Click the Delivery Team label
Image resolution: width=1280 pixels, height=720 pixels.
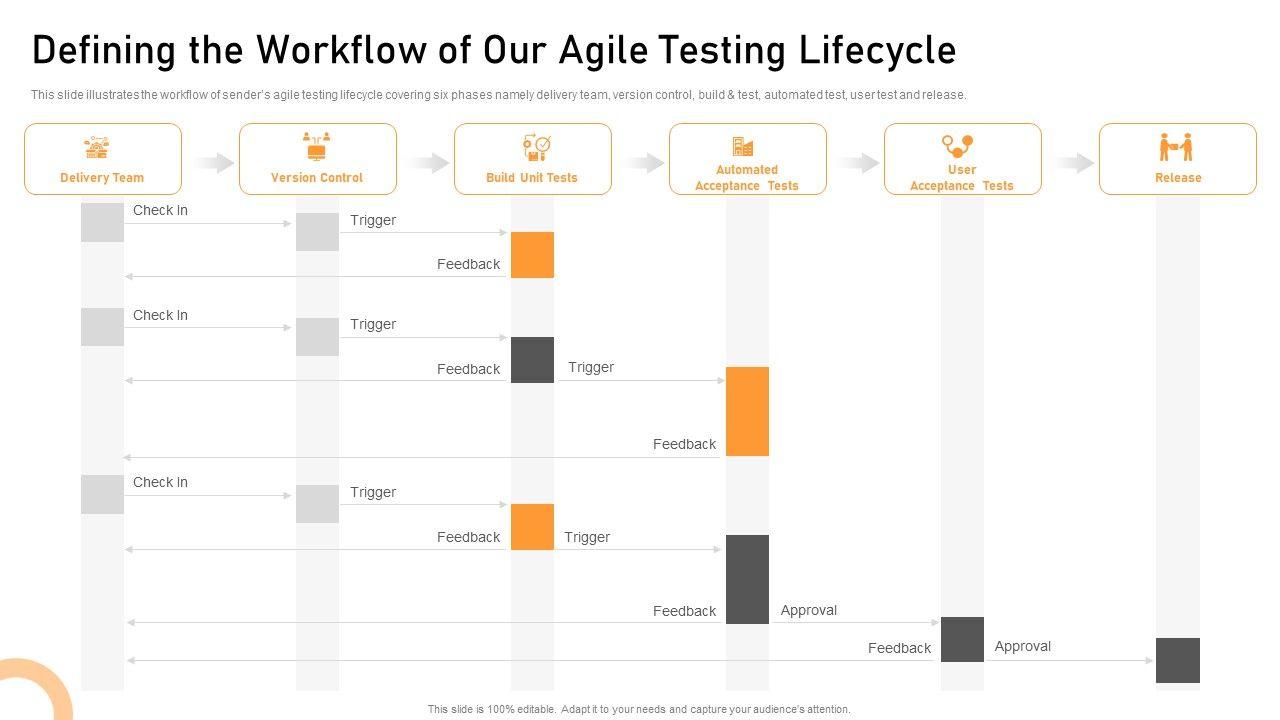tap(102, 178)
